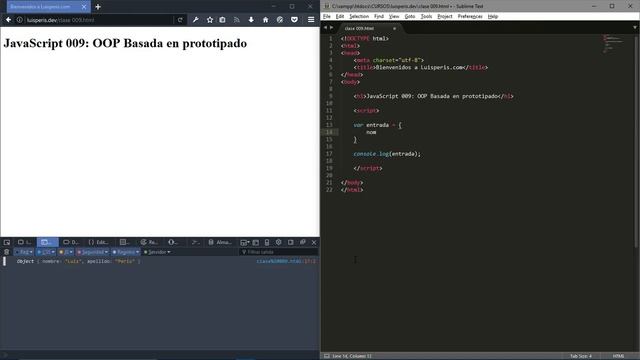This screenshot has width=640, height=360.
Task: Toggle devtools responsive design mode icon
Action: click(x=267, y=242)
